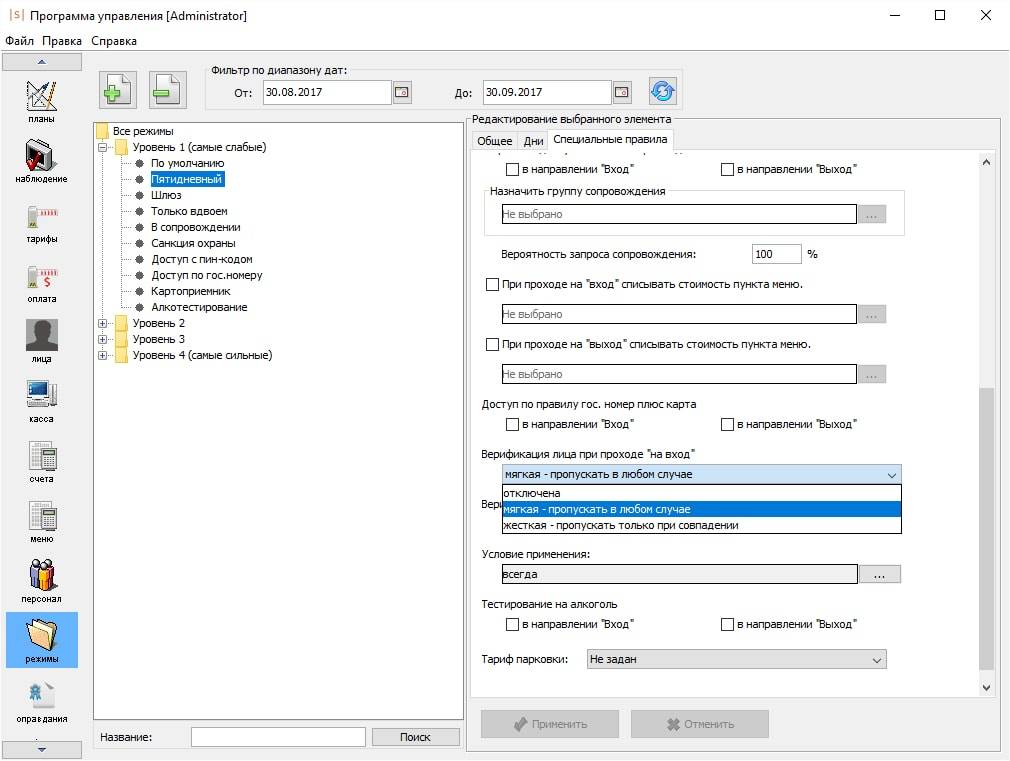Open calendar picker for the От date

pos(402,92)
